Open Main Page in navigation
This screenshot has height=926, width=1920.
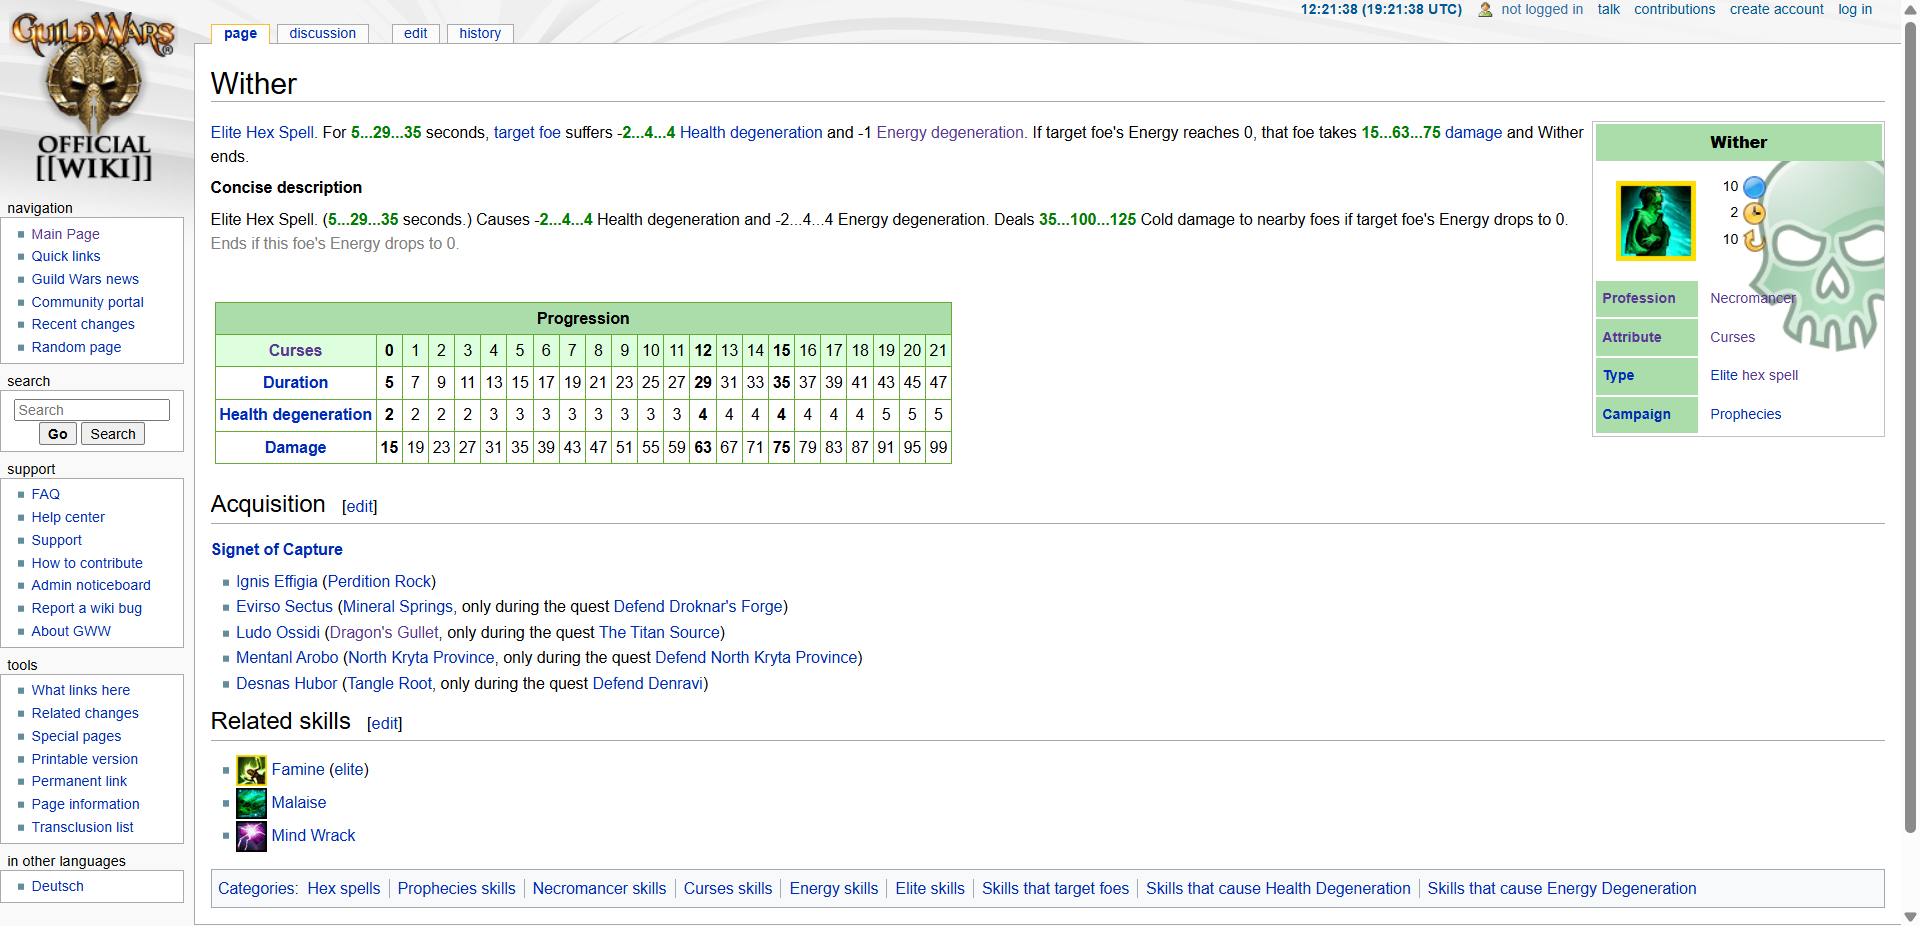point(65,234)
